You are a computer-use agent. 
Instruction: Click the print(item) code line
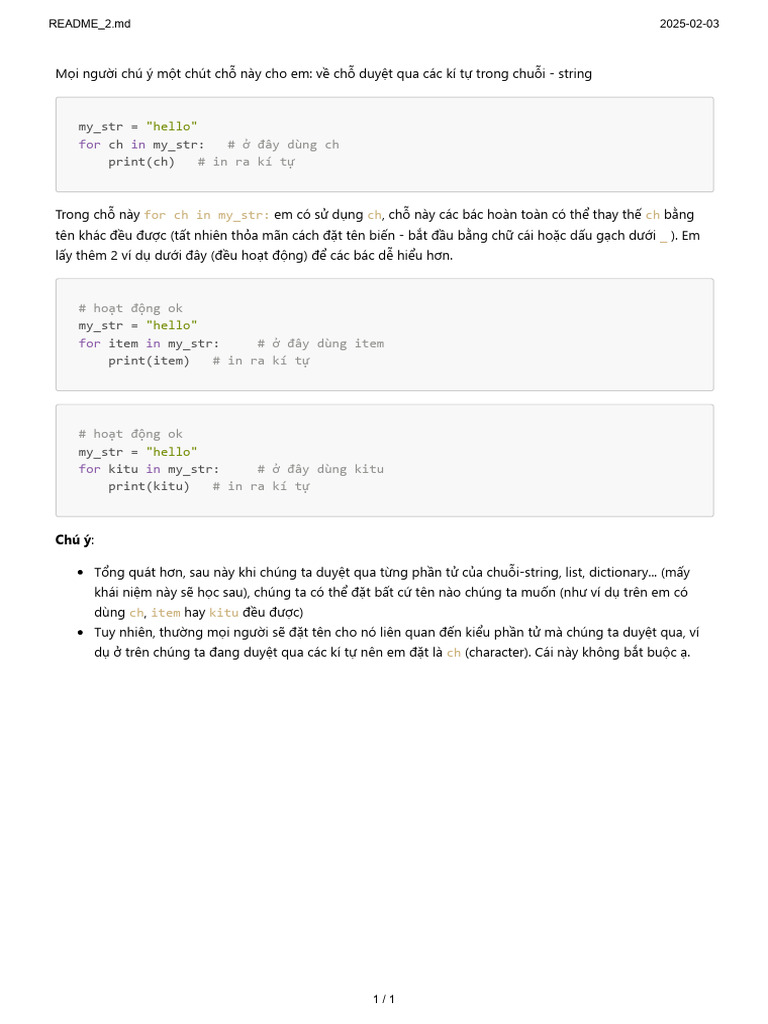pyautogui.click(x=148, y=360)
